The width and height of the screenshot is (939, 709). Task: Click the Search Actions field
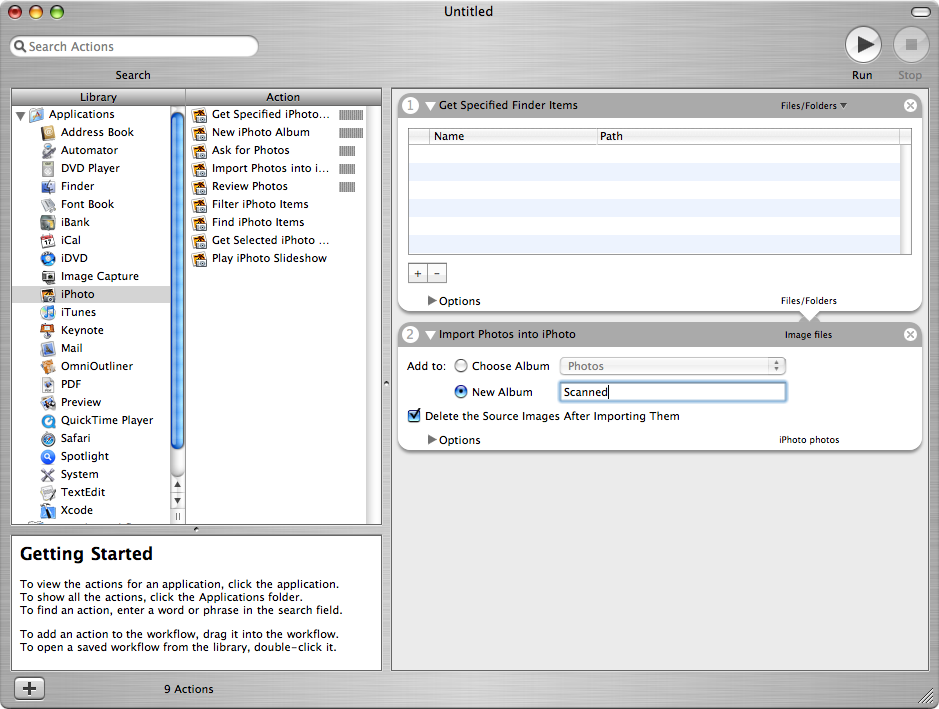134,46
